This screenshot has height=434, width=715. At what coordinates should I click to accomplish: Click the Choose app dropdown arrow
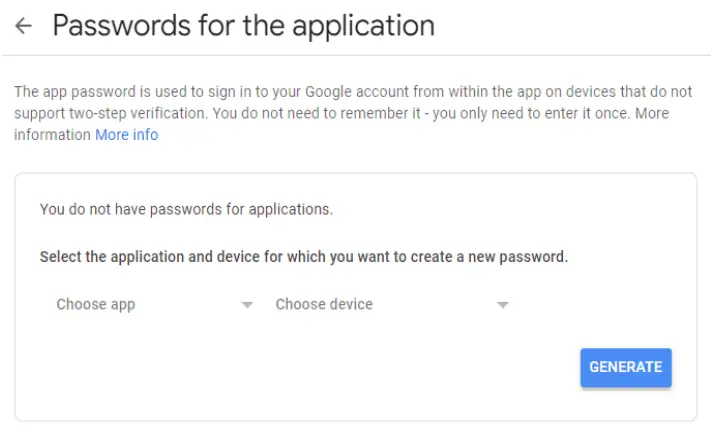[247, 305]
